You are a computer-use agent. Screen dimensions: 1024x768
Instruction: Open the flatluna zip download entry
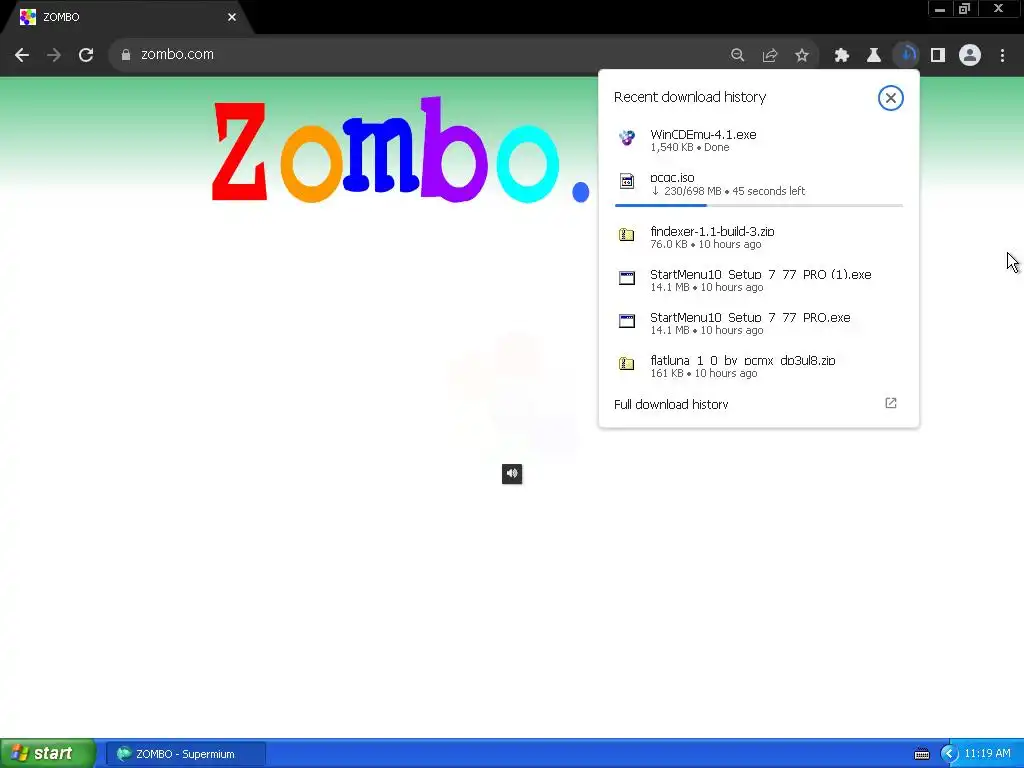(x=759, y=366)
